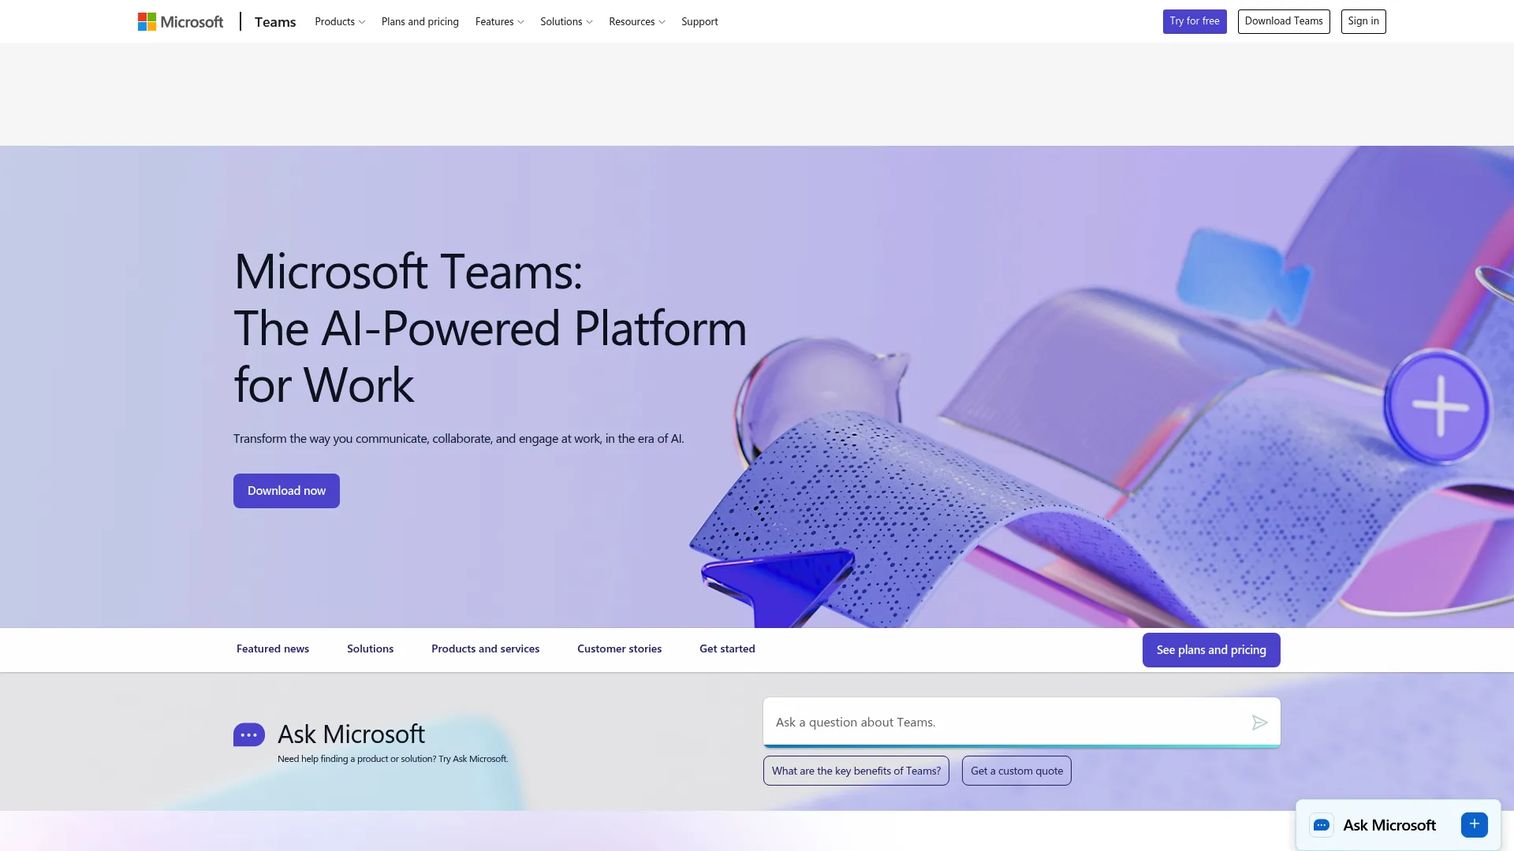Open the Support page link
The height and width of the screenshot is (851, 1514).
click(x=700, y=21)
